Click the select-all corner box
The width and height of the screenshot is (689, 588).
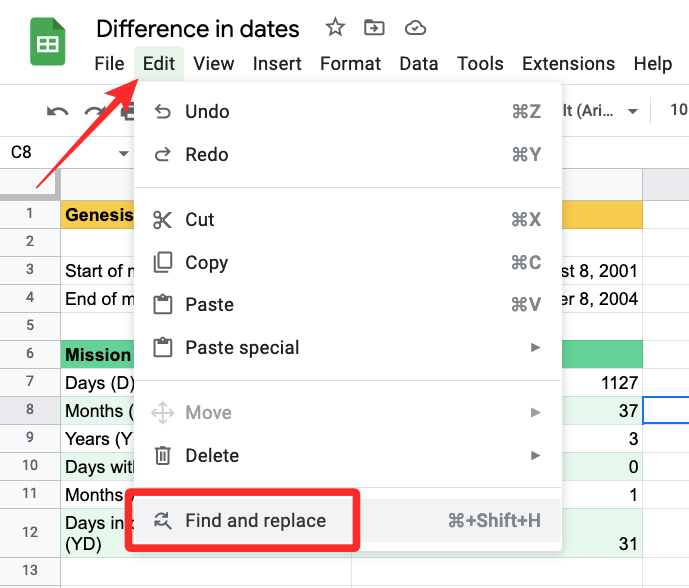[29, 184]
